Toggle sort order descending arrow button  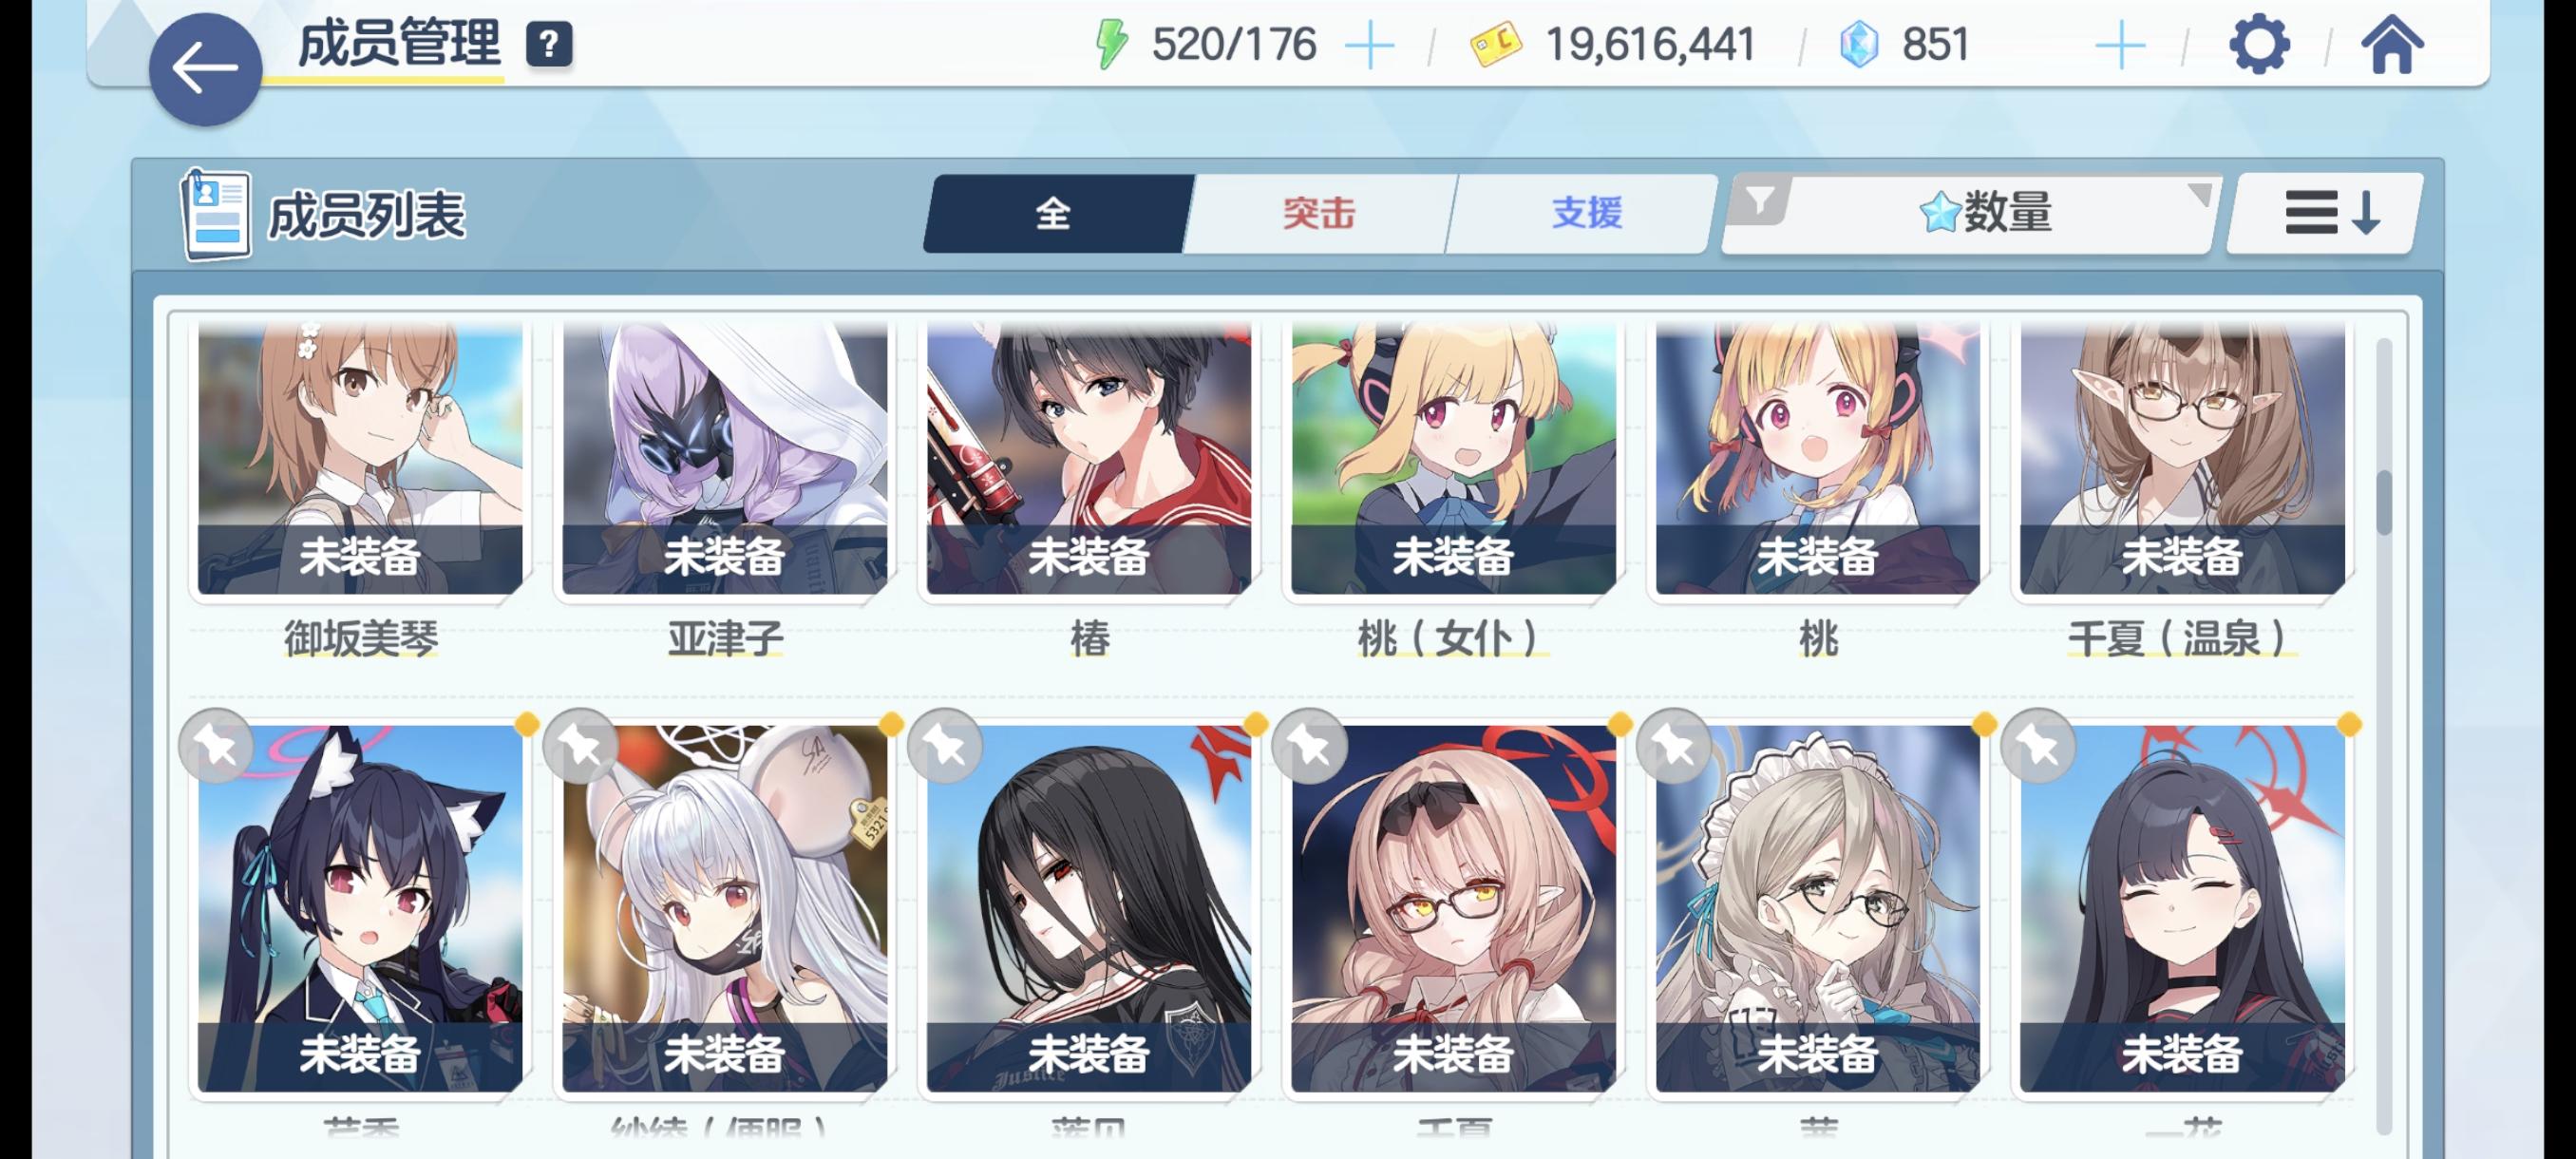click(x=2328, y=213)
